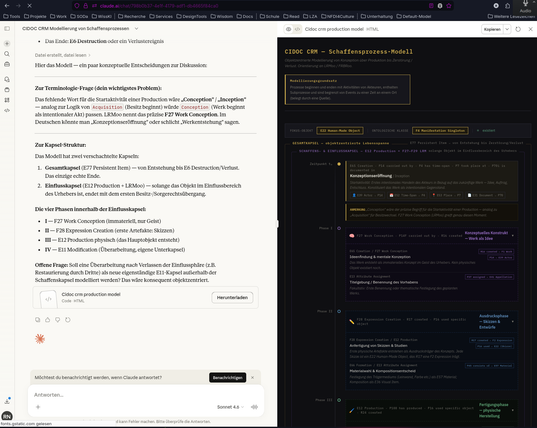Click the chat title CIDOC CRM Modellierung

[x=76, y=29]
